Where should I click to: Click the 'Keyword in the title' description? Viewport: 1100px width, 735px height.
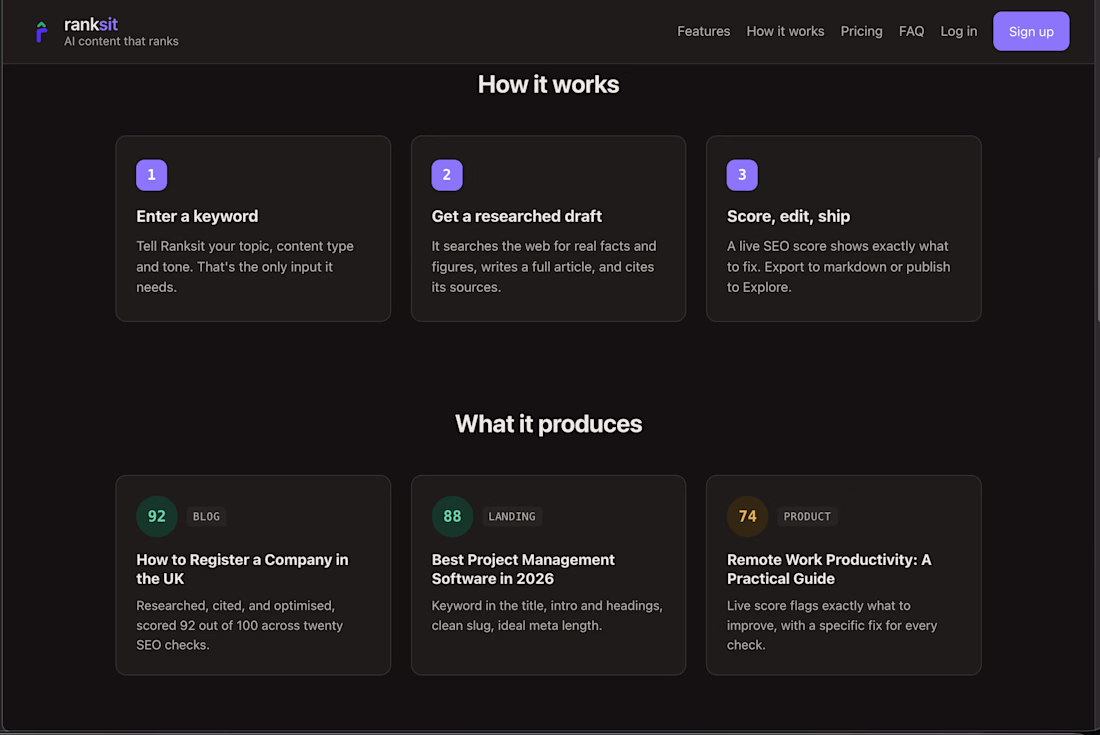[546, 615]
